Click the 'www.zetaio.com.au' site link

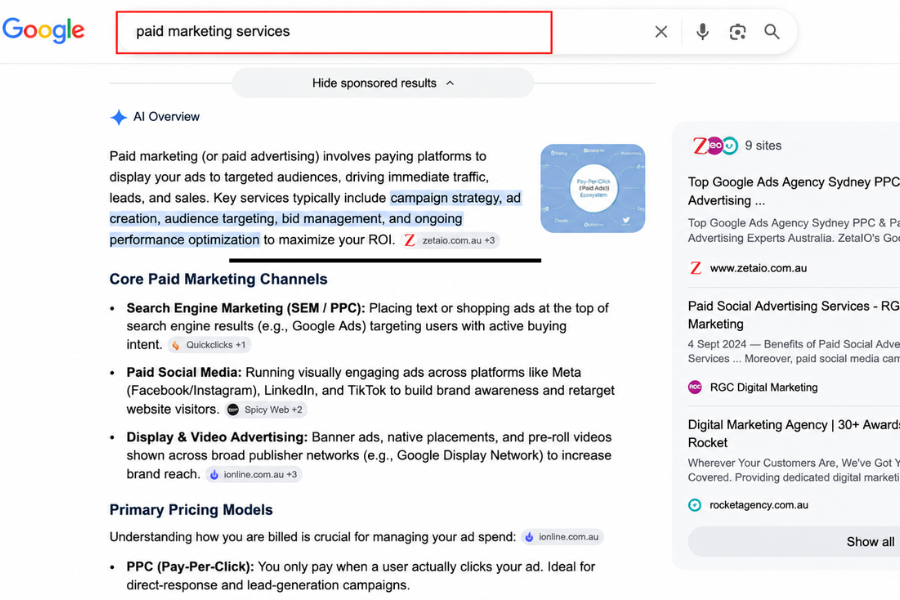pos(758,268)
